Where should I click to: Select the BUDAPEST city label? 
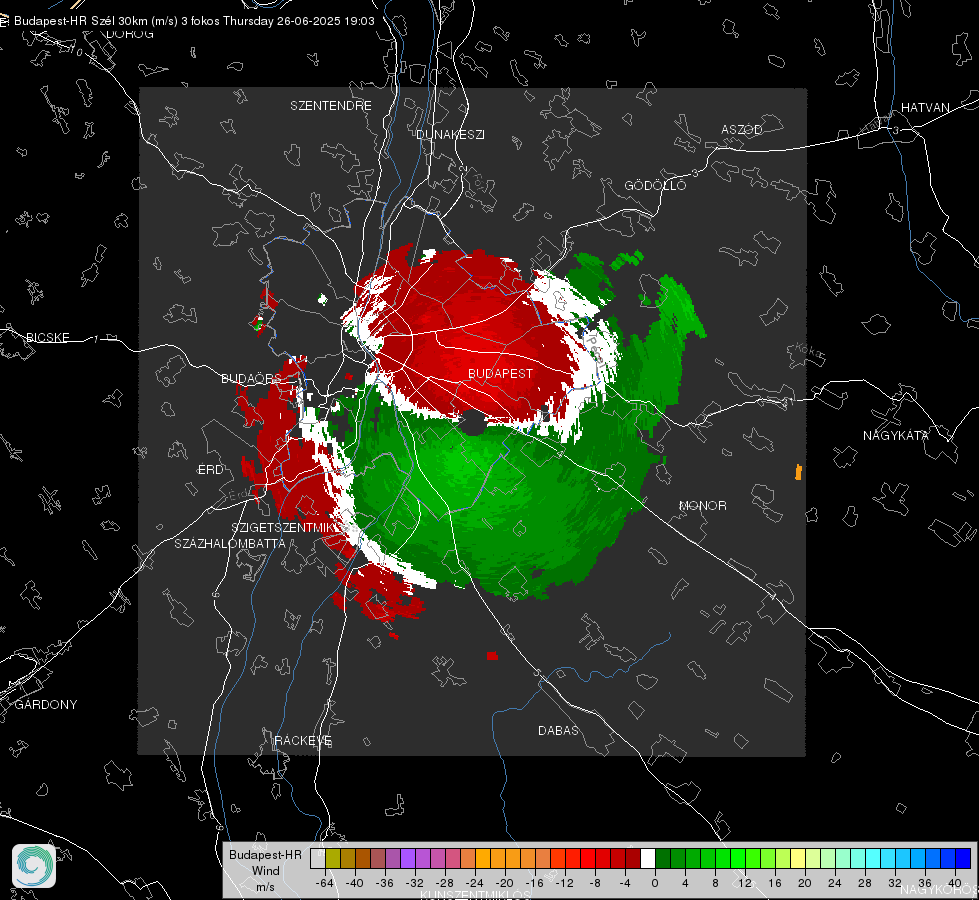click(500, 373)
